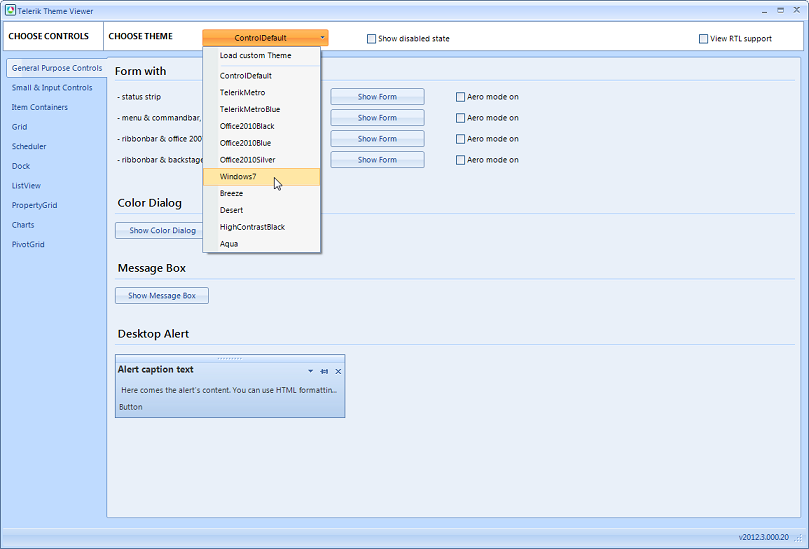Choose Office2010Silver theme
The height and width of the screenshot is (549, 809).
pyautogui.click(x=262, y=160)
